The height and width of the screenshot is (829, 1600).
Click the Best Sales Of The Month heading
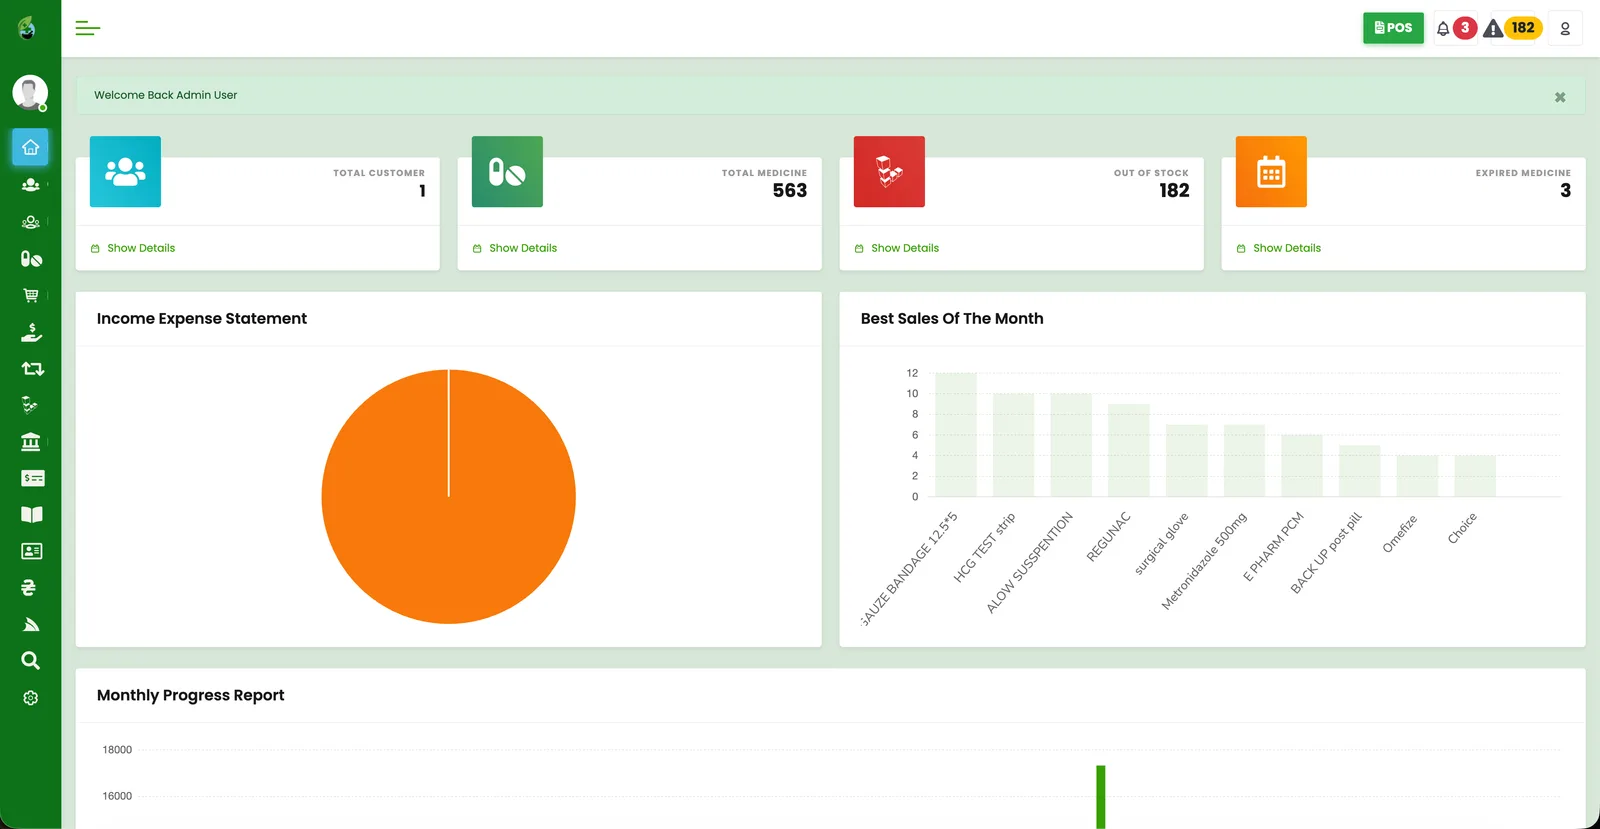[952, 318]
